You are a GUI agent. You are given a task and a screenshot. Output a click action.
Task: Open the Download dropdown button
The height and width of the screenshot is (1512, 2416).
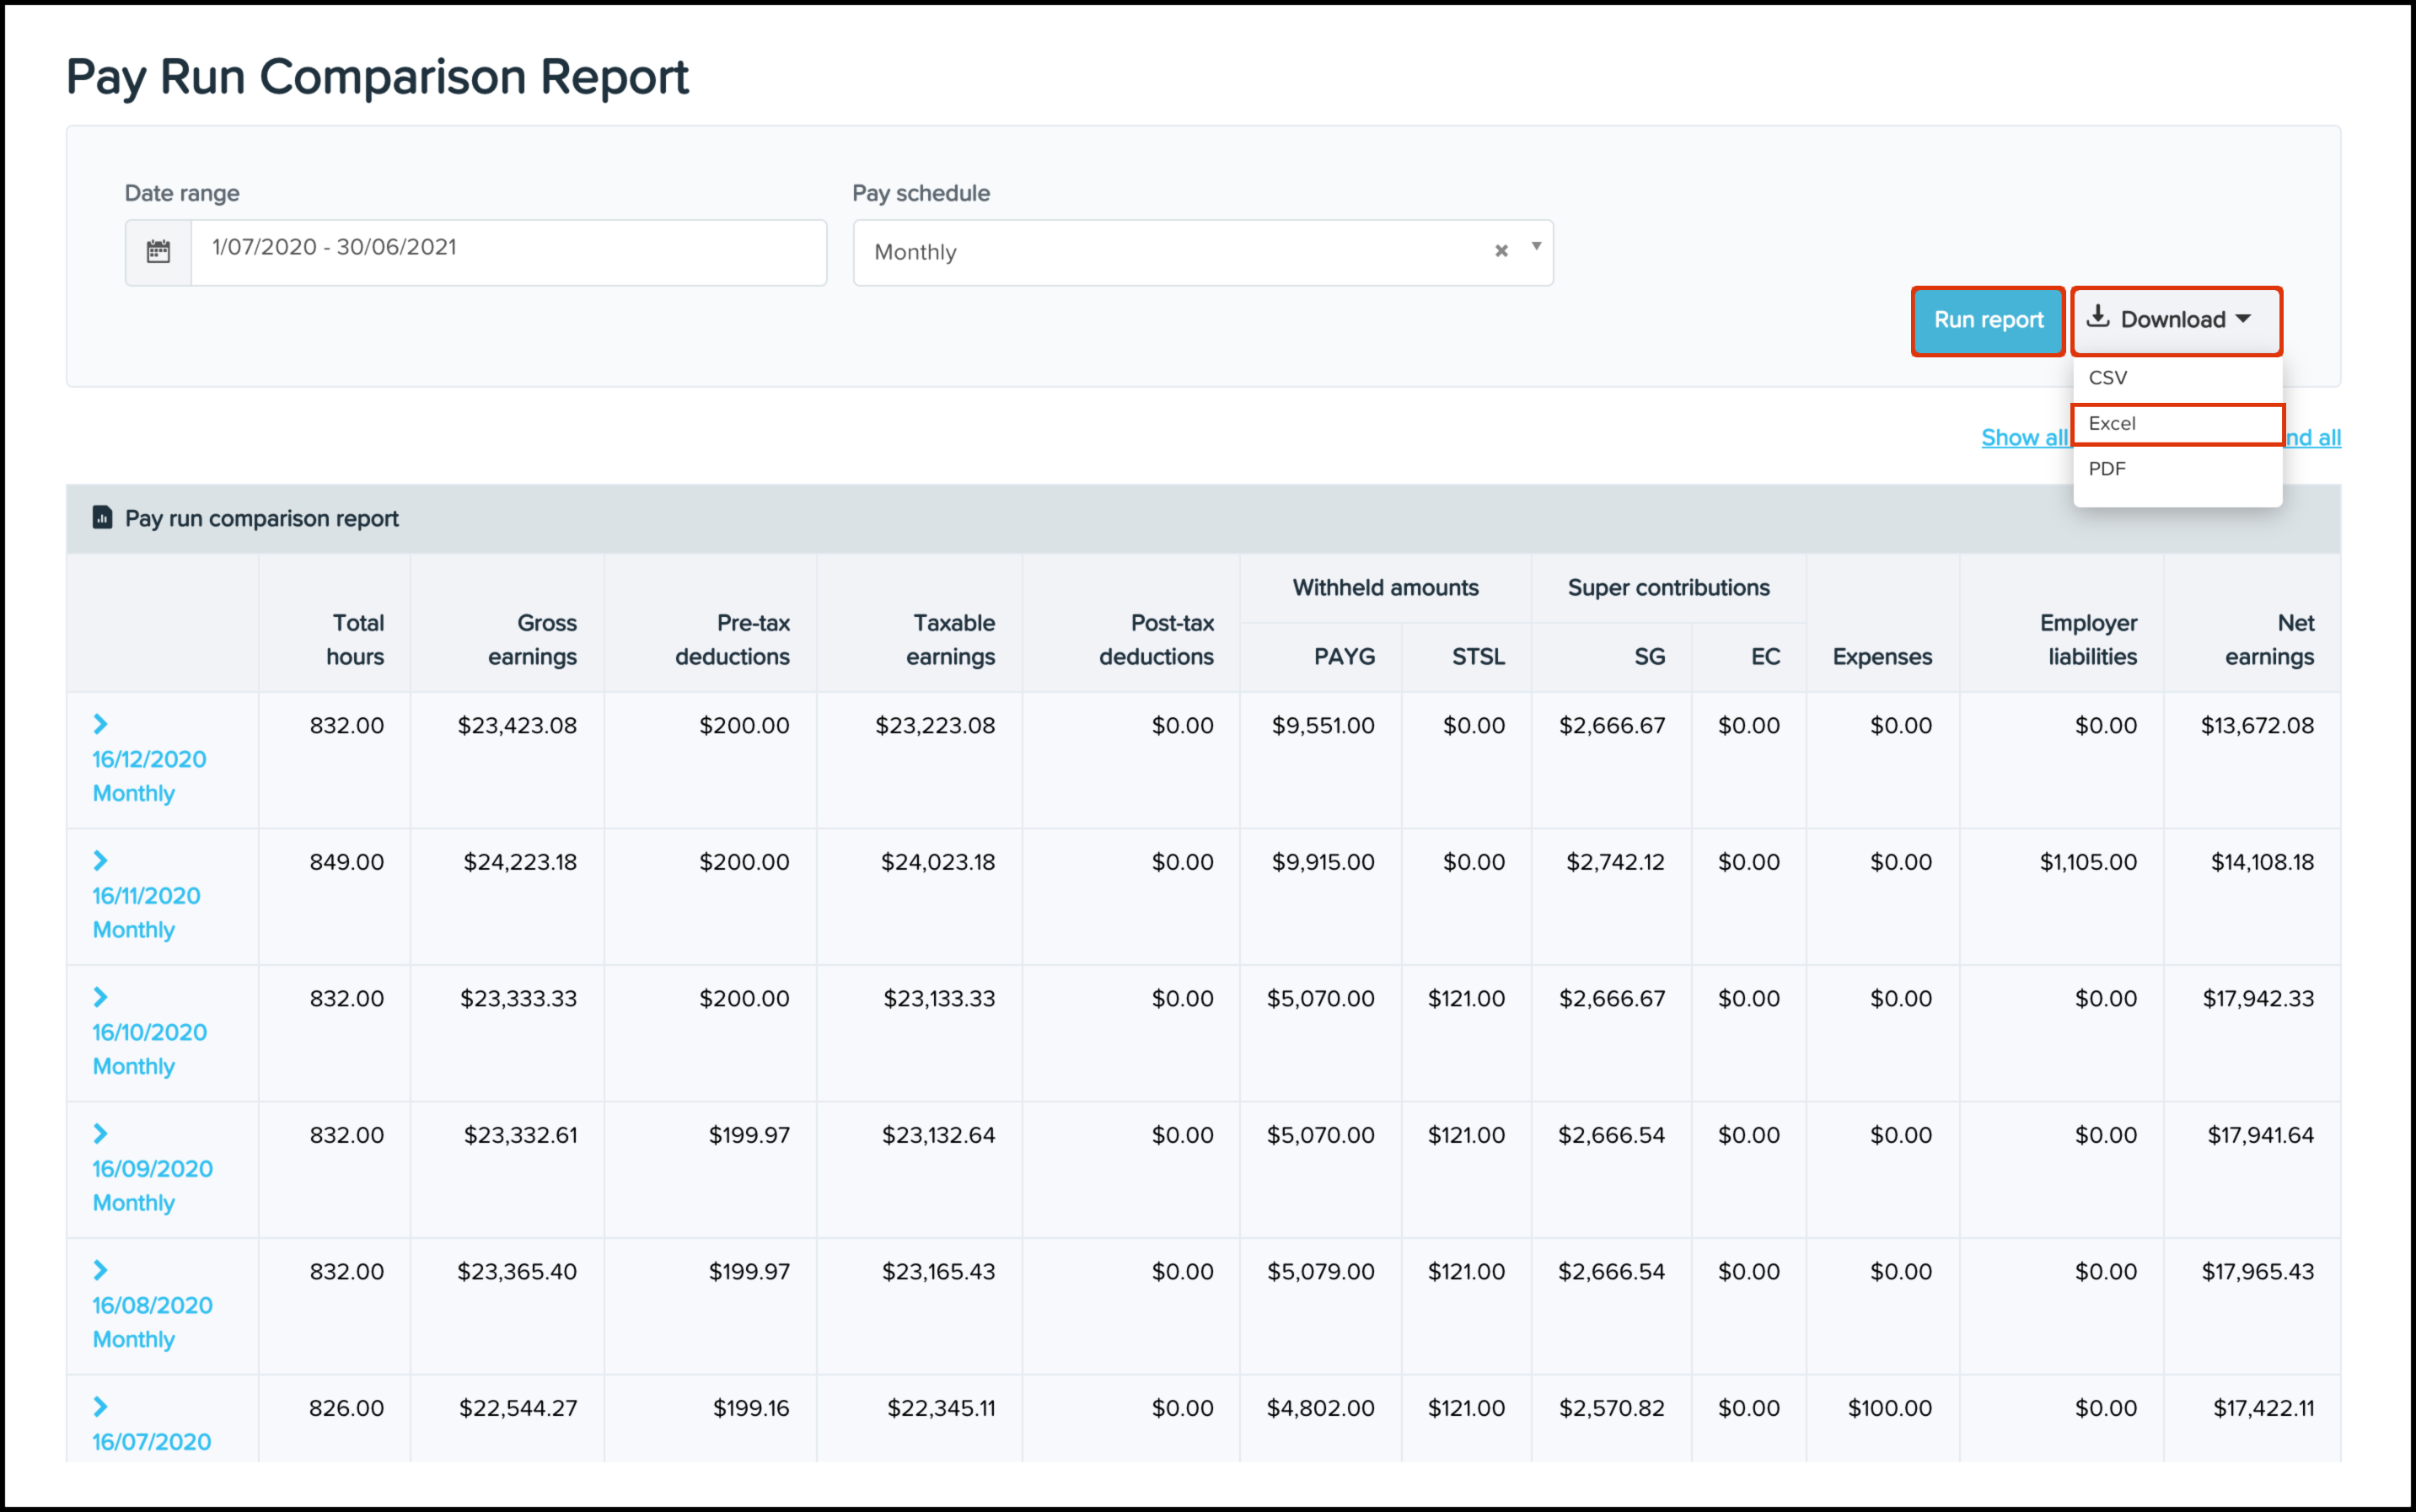click(2175, 320)
